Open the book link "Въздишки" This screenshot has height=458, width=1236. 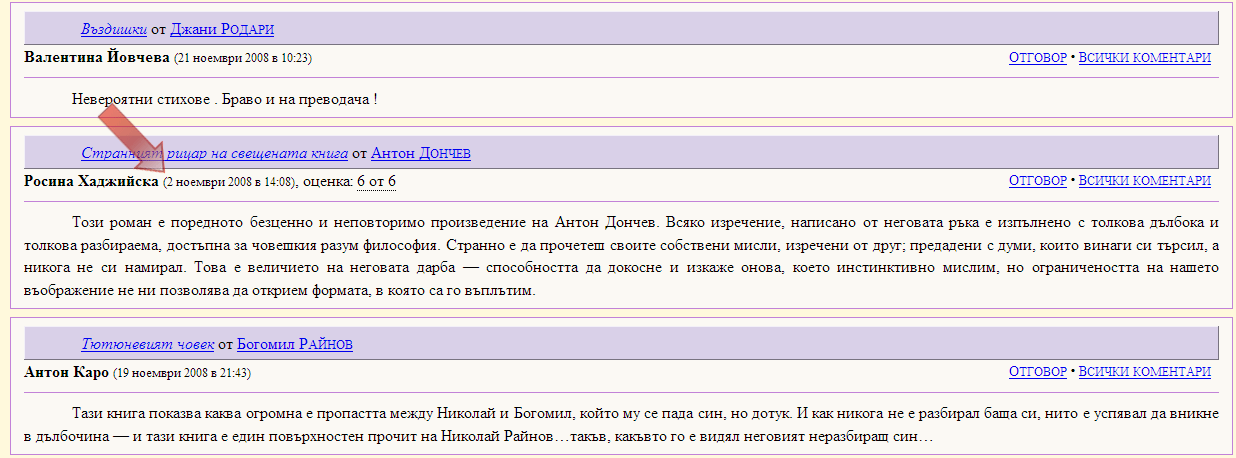click(x=114, y=30)
